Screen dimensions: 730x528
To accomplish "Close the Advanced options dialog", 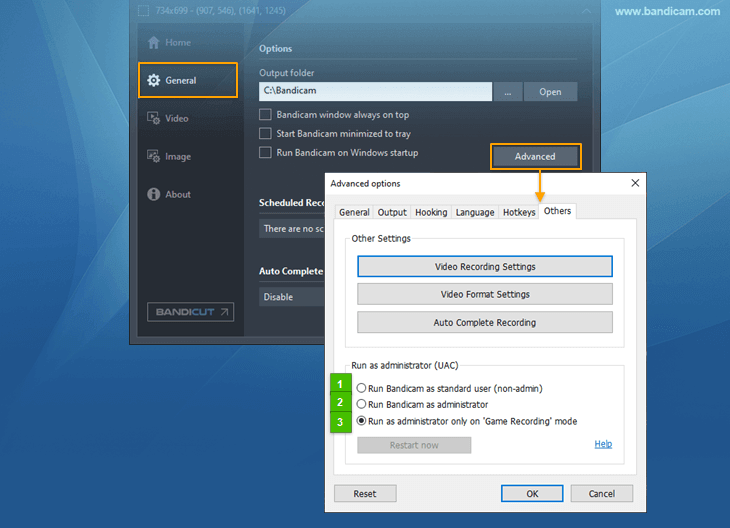I will tap(635, 183).
